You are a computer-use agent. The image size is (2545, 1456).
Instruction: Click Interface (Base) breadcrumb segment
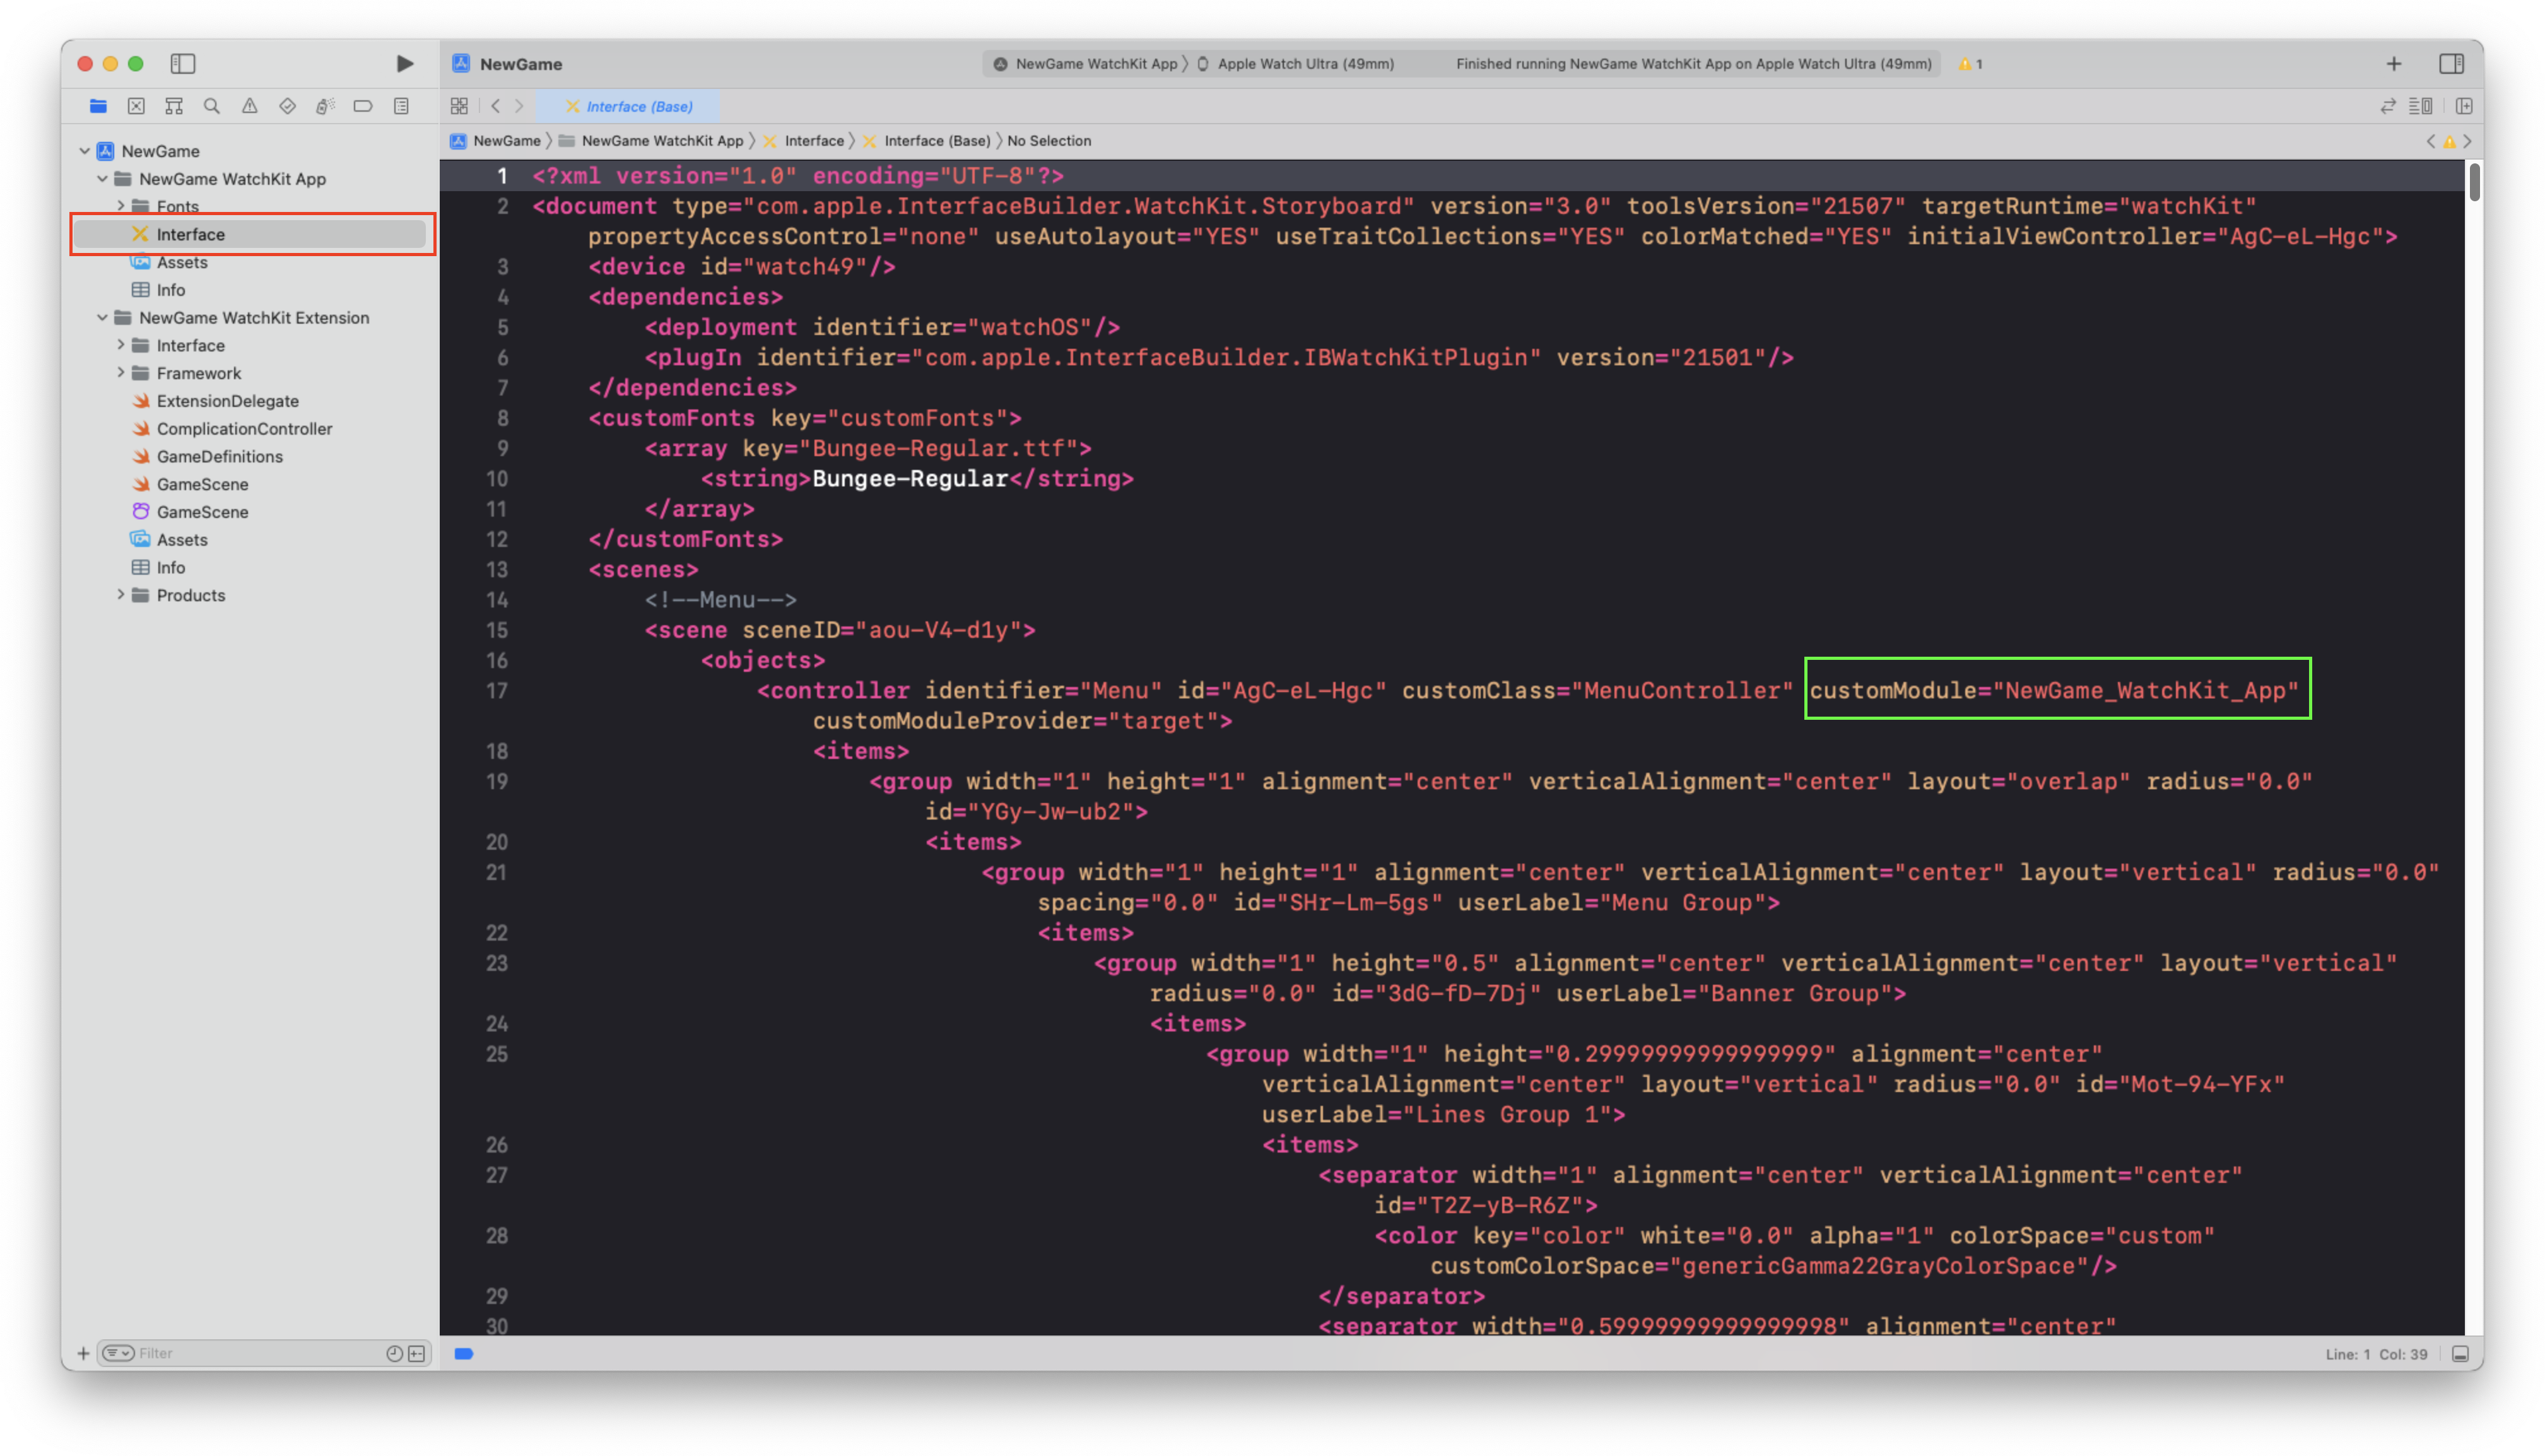point(926,141)
